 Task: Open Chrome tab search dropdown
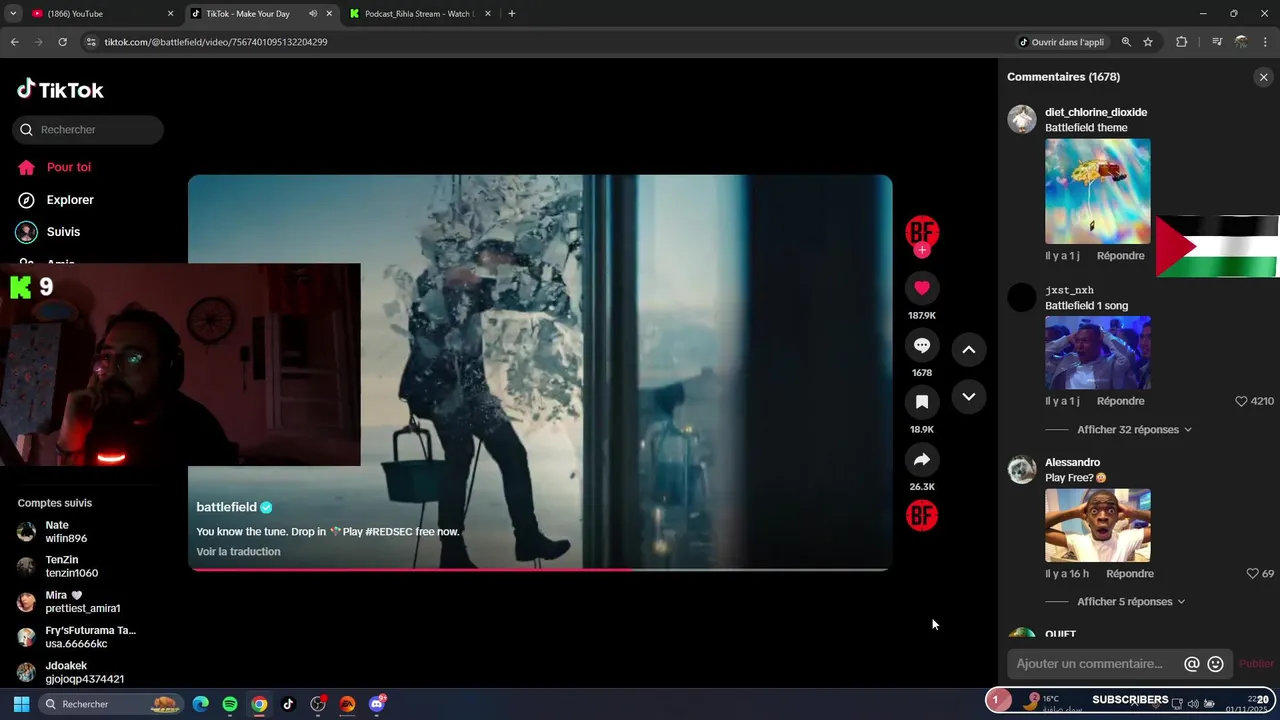[x=13, y=14]
